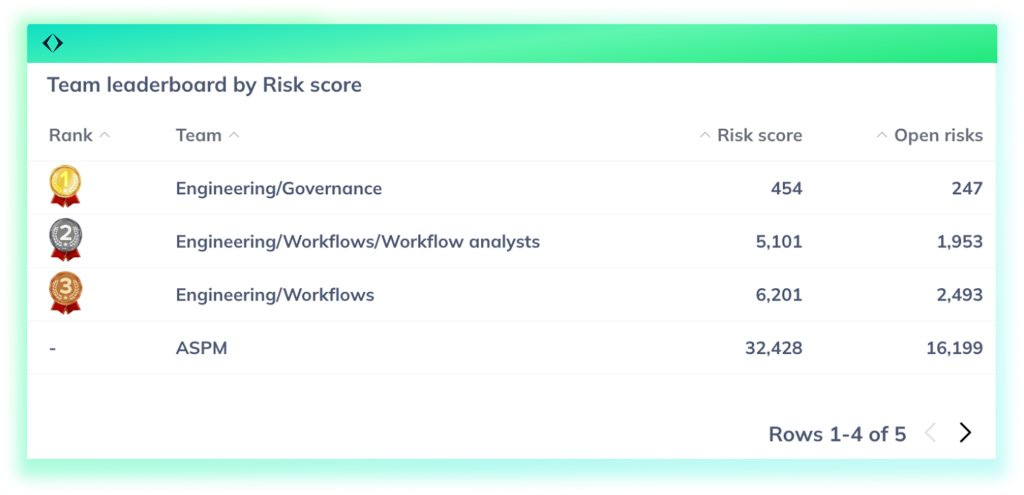Image resolution: width=1024 pixels, height=495 pixels.
Task: Open the Engineering/Governance team
Action: click(x=278, y=188)
